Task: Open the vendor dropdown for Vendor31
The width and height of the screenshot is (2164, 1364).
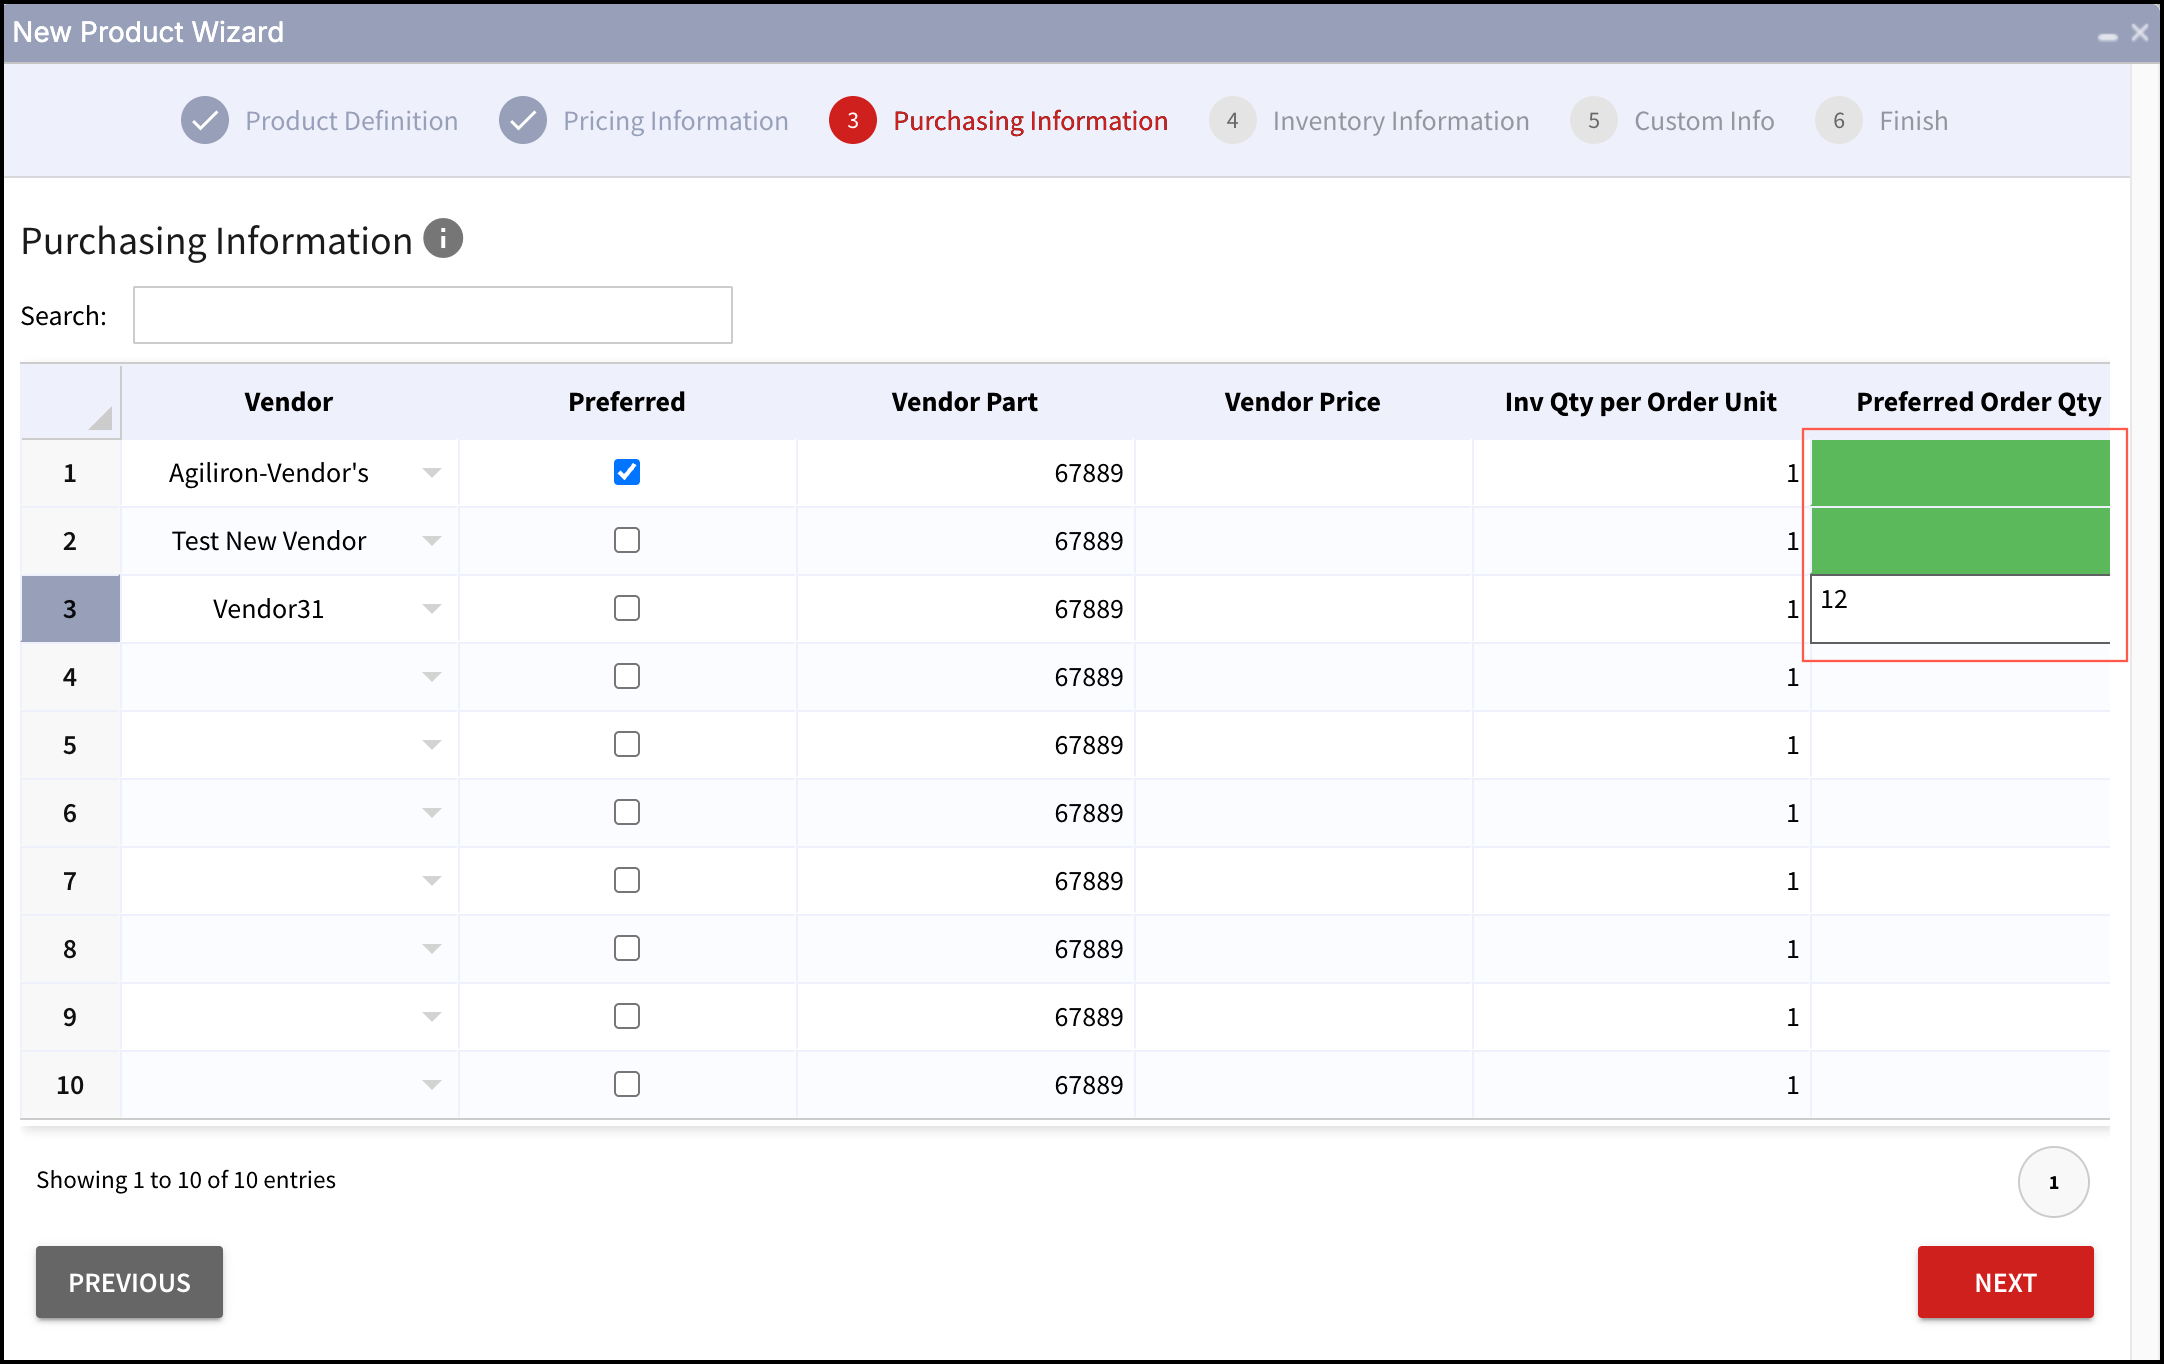Action: click(432, 609)
